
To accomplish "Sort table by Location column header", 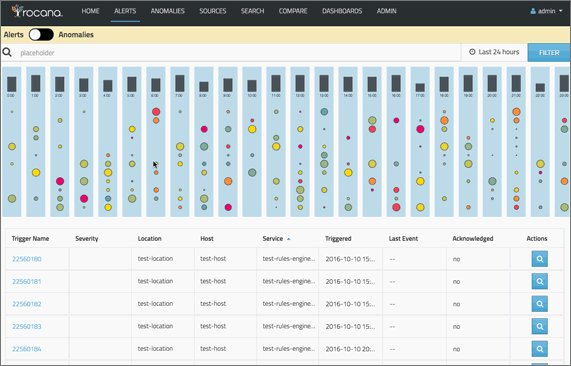I will [149, 239].
